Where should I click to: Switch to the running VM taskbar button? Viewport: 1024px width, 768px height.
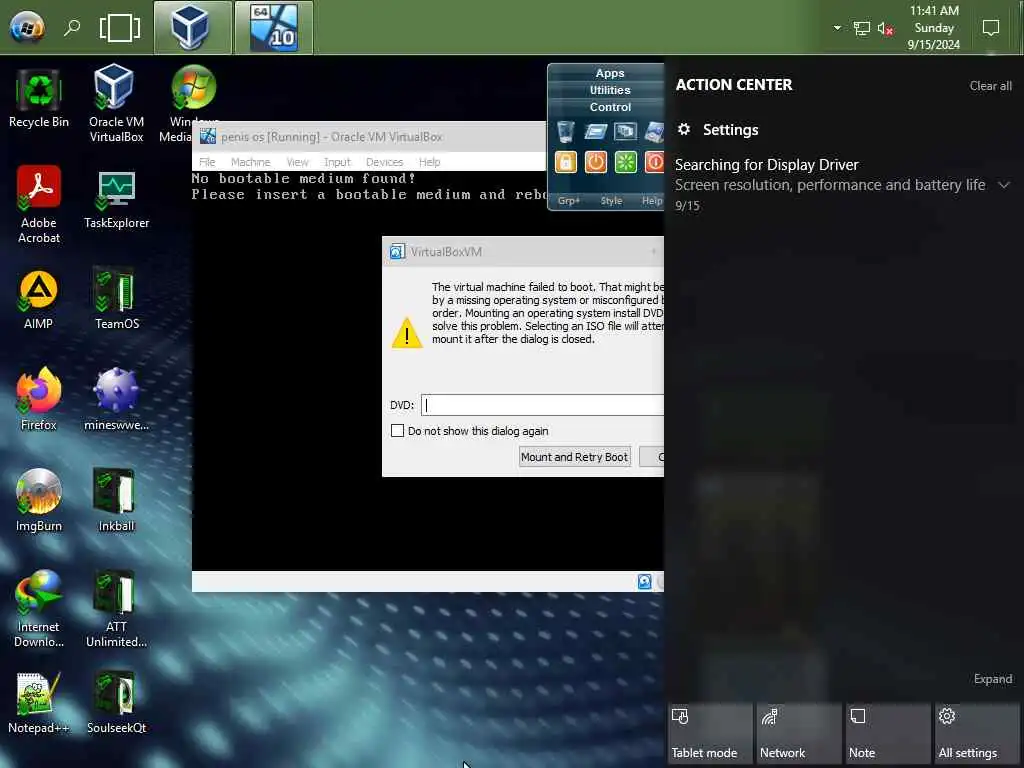(274, 27)
